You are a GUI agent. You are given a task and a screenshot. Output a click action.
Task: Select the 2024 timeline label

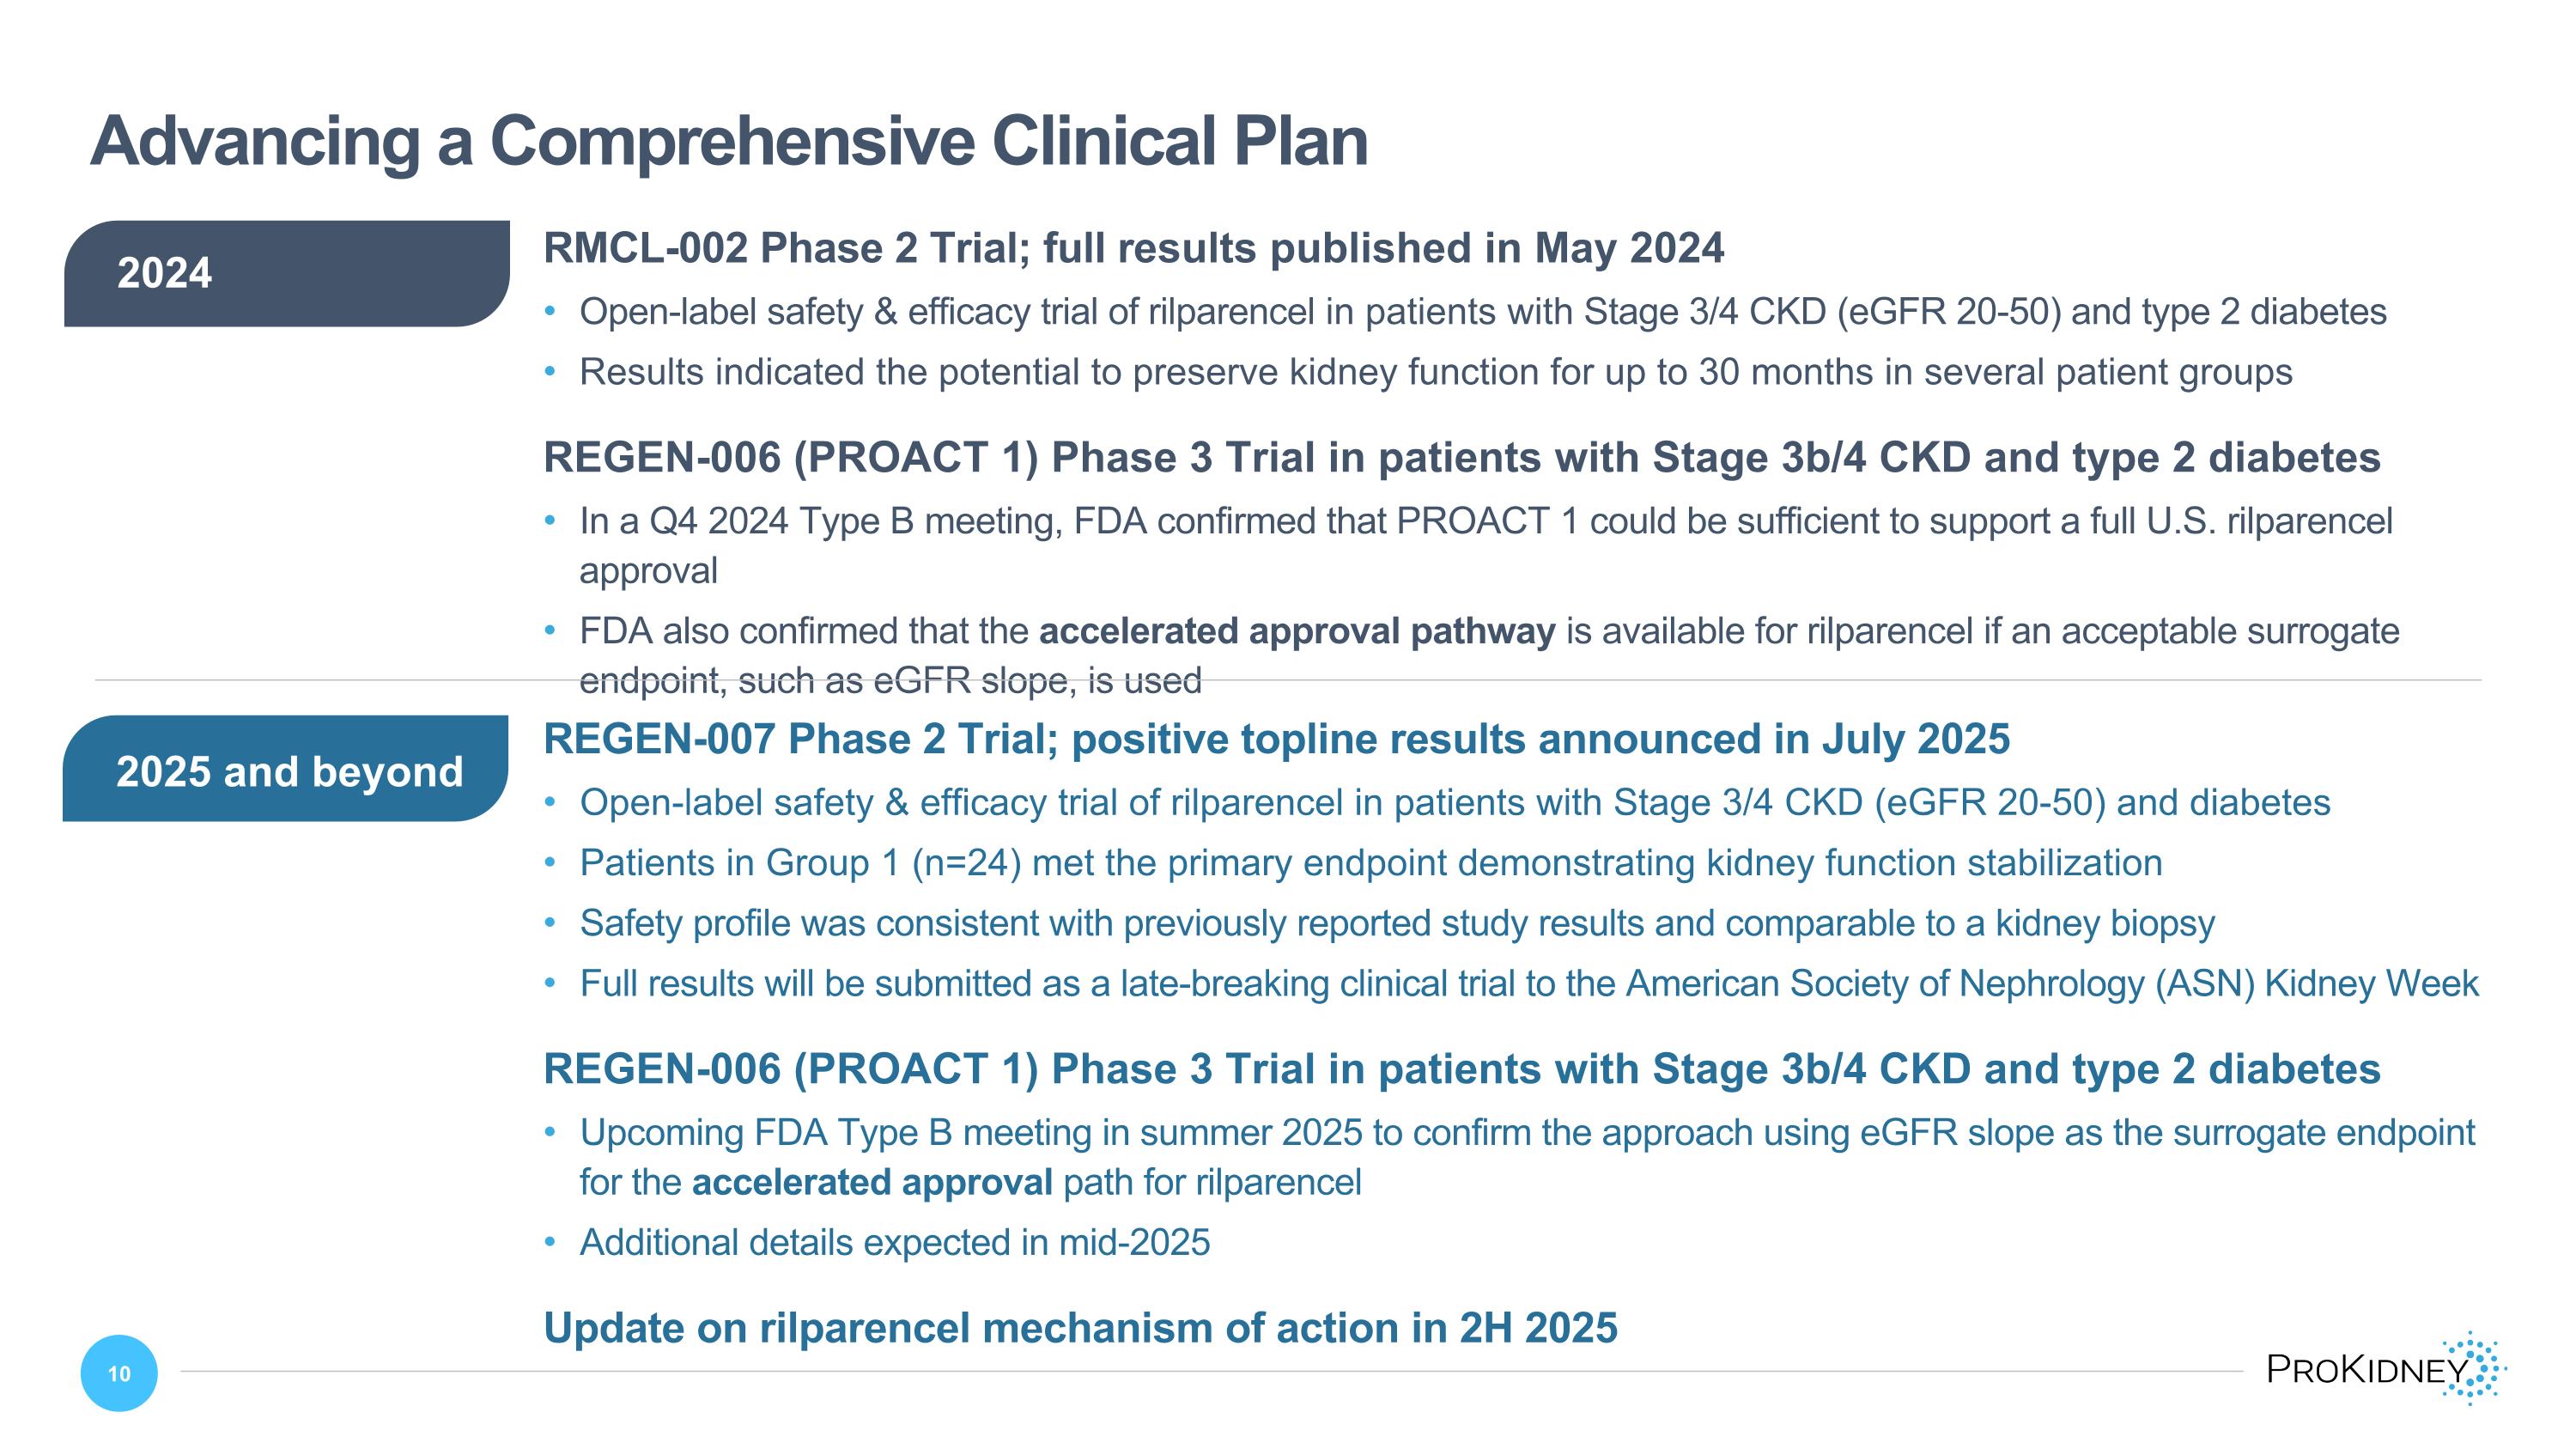[x=286, y=273]
